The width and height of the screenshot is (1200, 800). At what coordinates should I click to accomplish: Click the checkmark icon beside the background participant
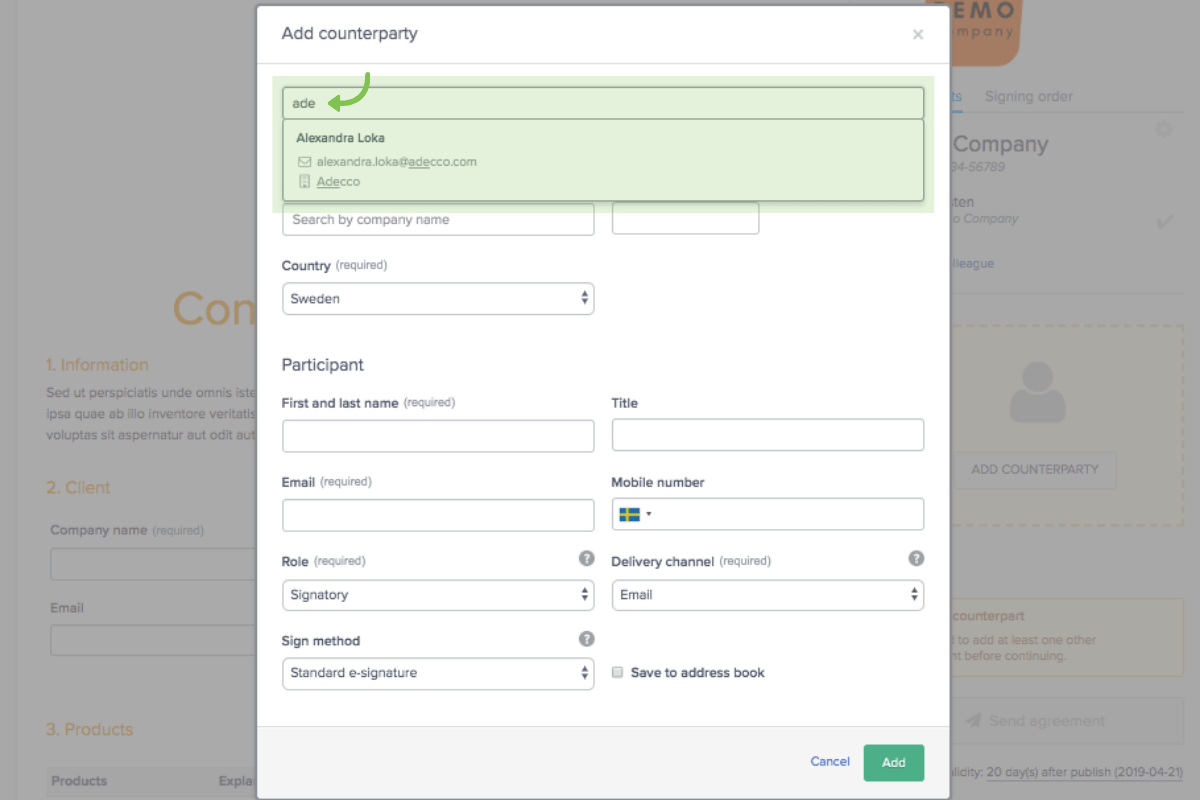pos(1165,222)
